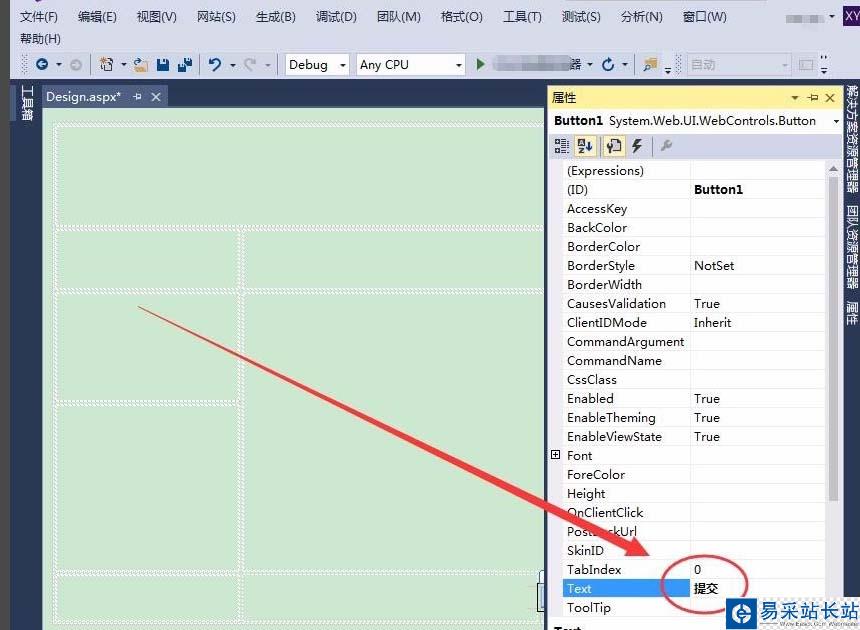Select the Design.aspx document tab
The width and height of the screenshot is (860, 630).
(x=84, y=97)
